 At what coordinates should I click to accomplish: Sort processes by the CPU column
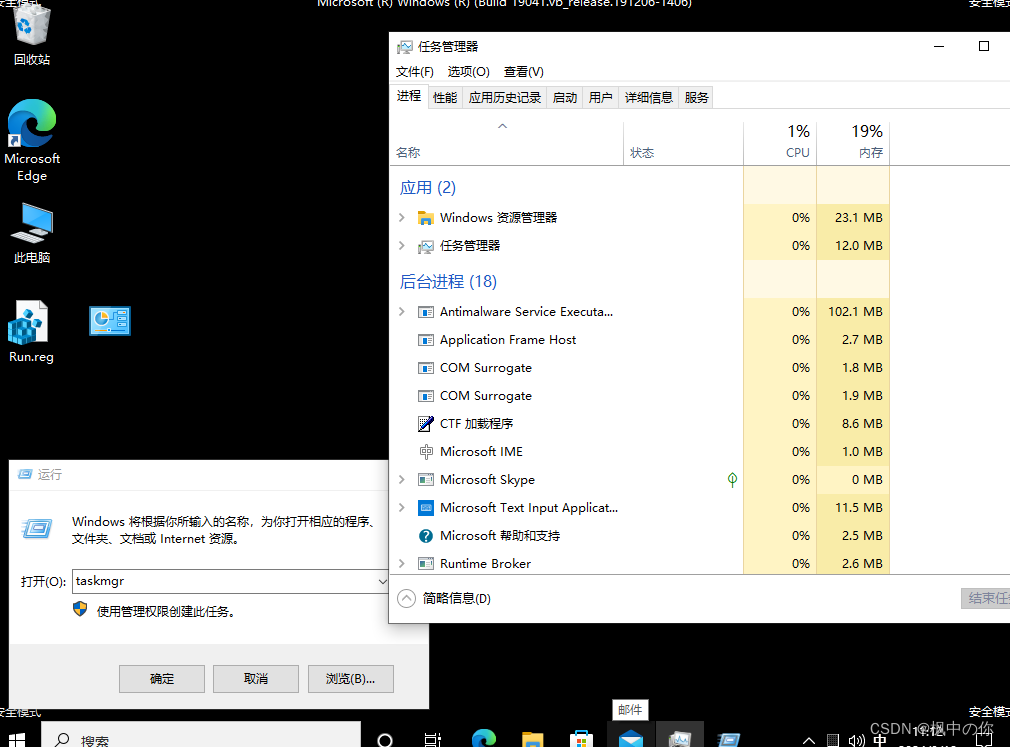pyautogui.click(x=780, y=144)
